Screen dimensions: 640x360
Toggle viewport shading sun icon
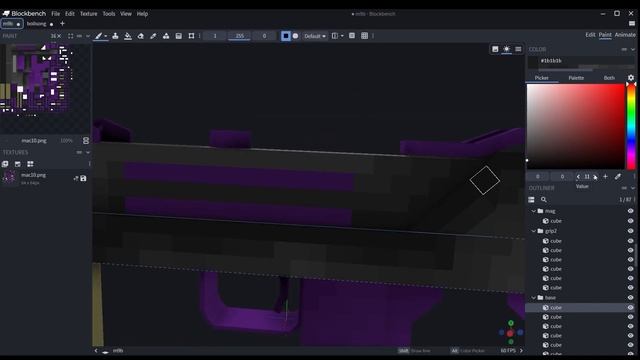tap(507, 49)
